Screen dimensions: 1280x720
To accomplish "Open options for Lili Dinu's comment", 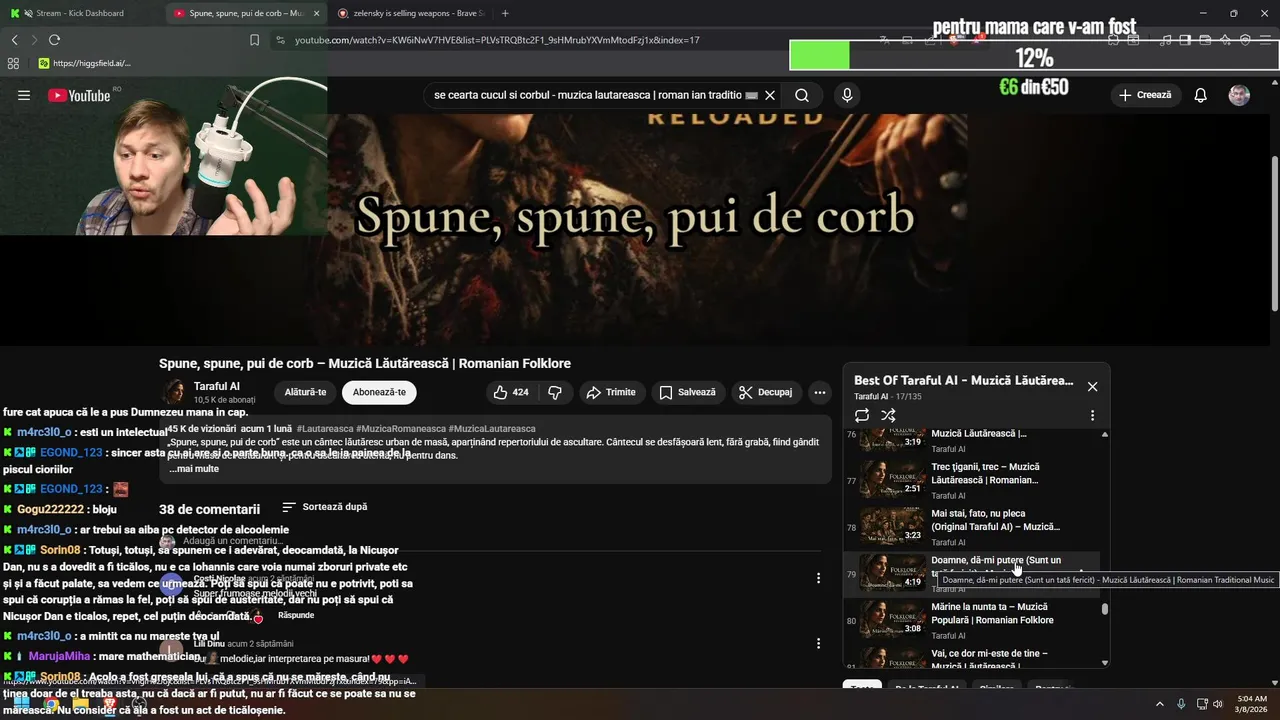I will (x=818, y=643).
